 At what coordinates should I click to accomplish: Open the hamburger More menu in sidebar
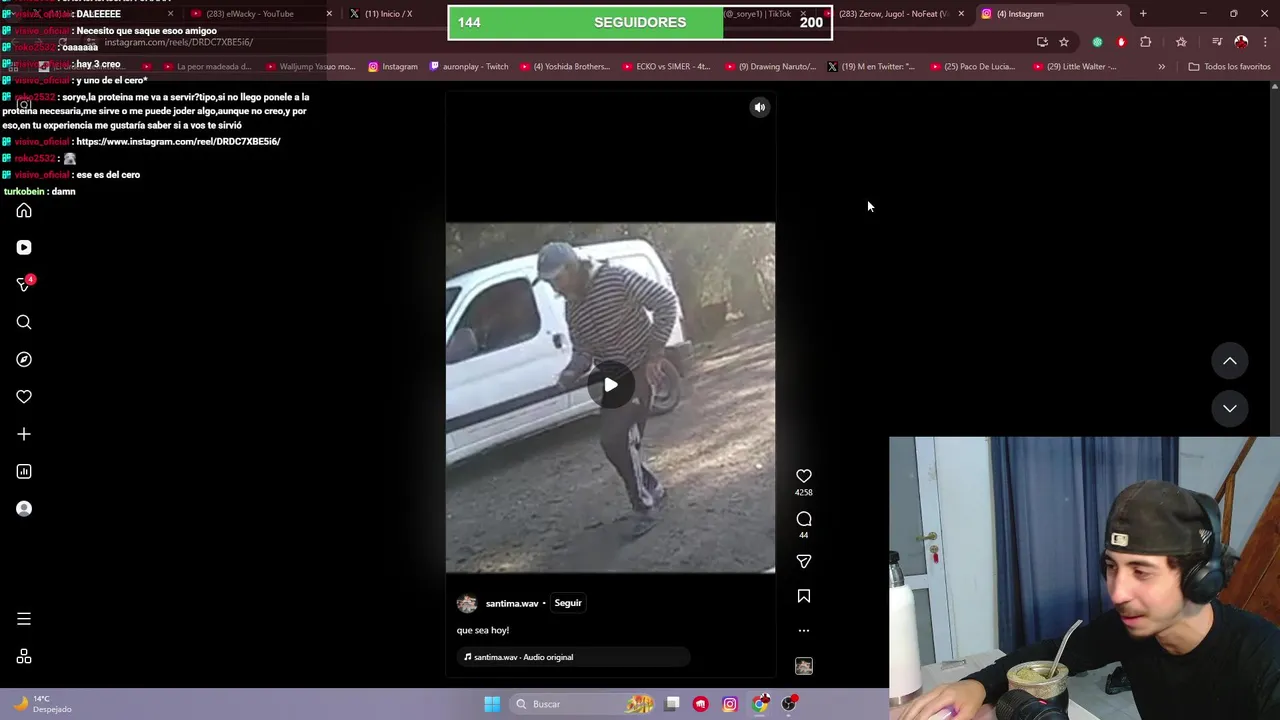24,619
